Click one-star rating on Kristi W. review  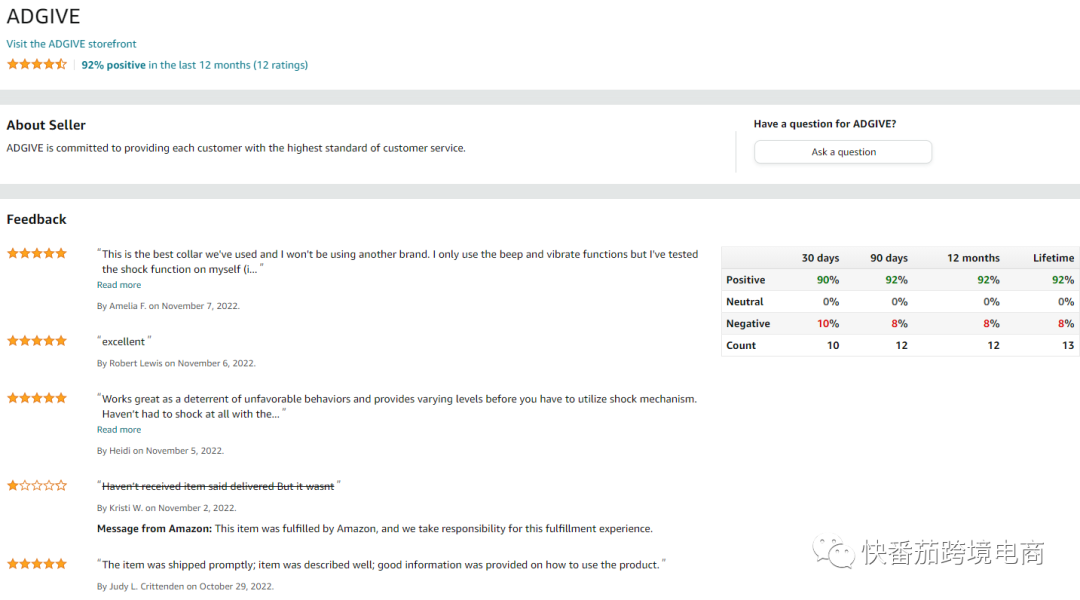coord(37,485)
